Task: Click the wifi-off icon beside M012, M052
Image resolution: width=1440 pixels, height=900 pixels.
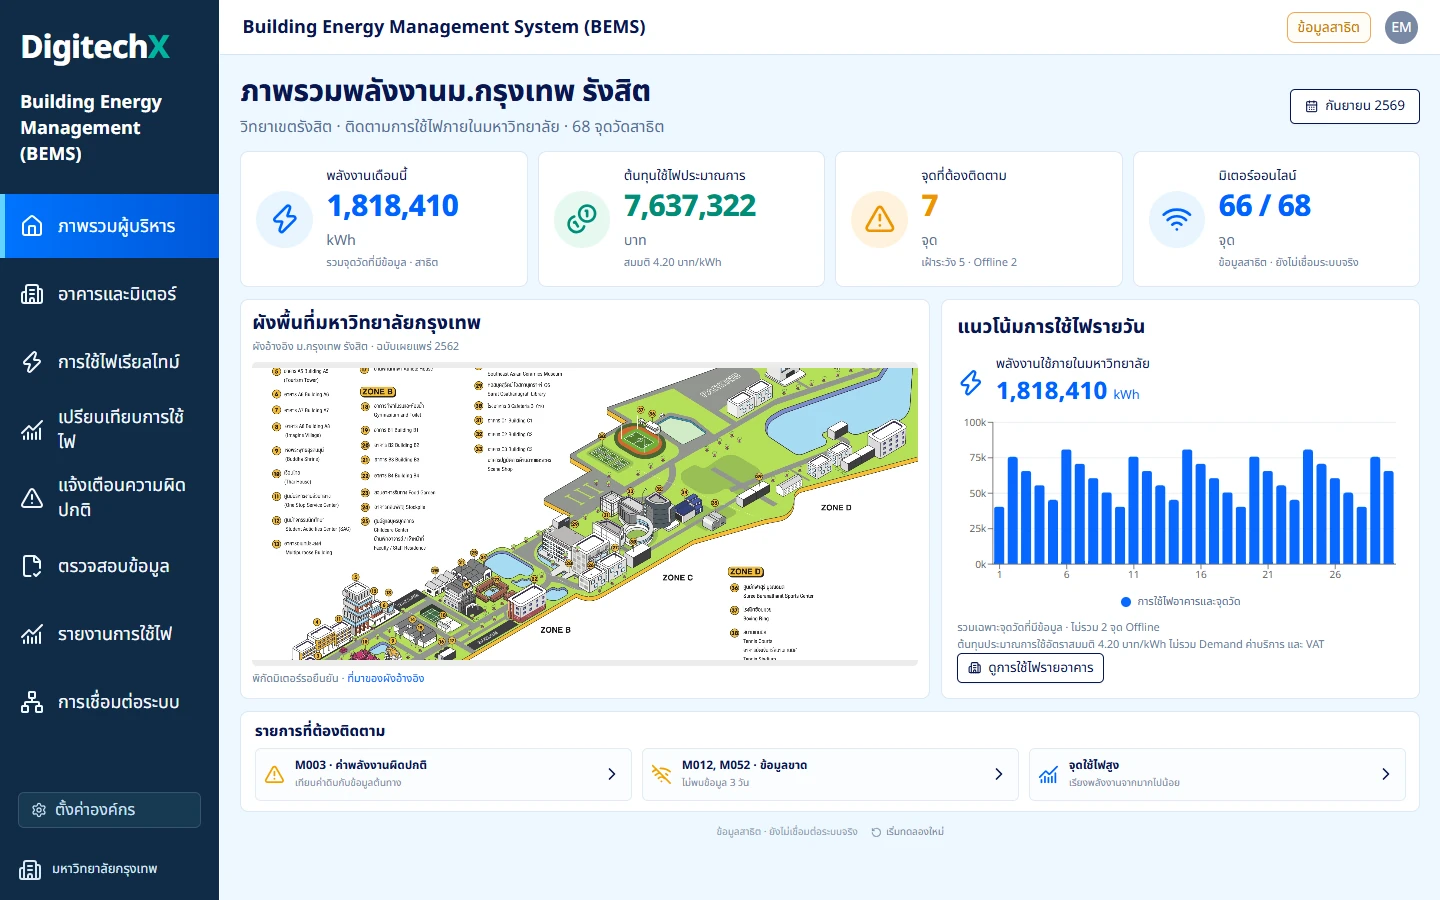Action: tap(661, 774)
